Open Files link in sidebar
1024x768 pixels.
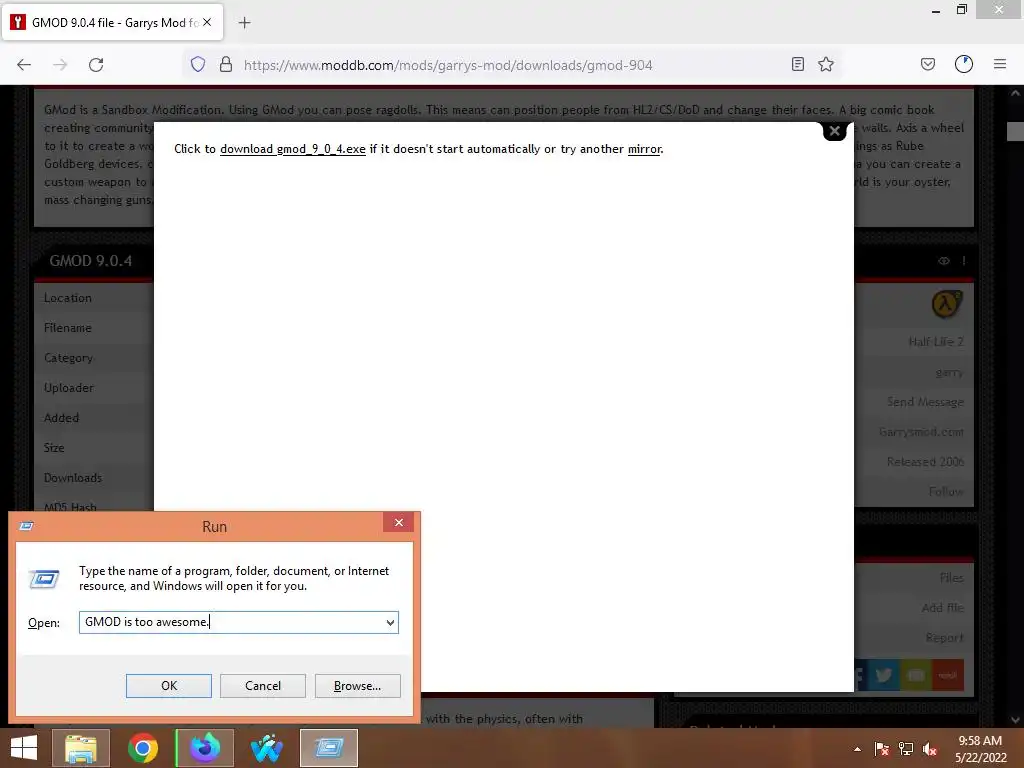(952, 577)
